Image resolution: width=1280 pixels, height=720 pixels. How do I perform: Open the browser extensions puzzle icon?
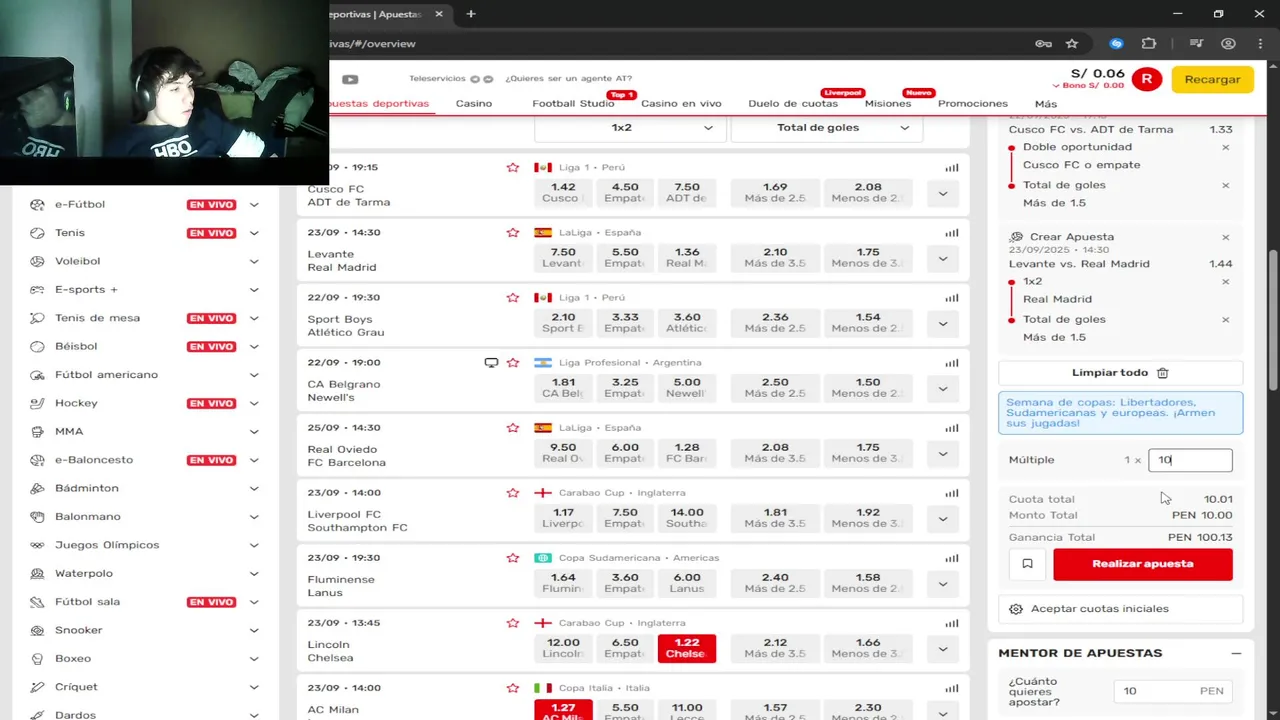coord(1149,43)
